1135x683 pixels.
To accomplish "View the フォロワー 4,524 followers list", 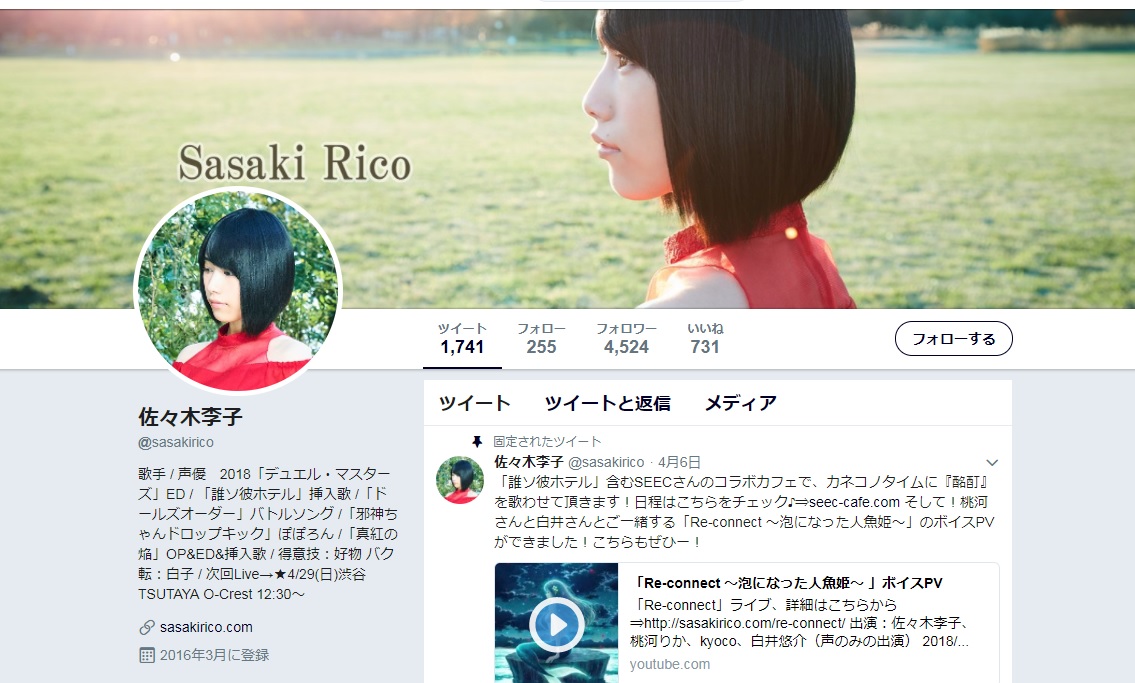I will point(626,339).
